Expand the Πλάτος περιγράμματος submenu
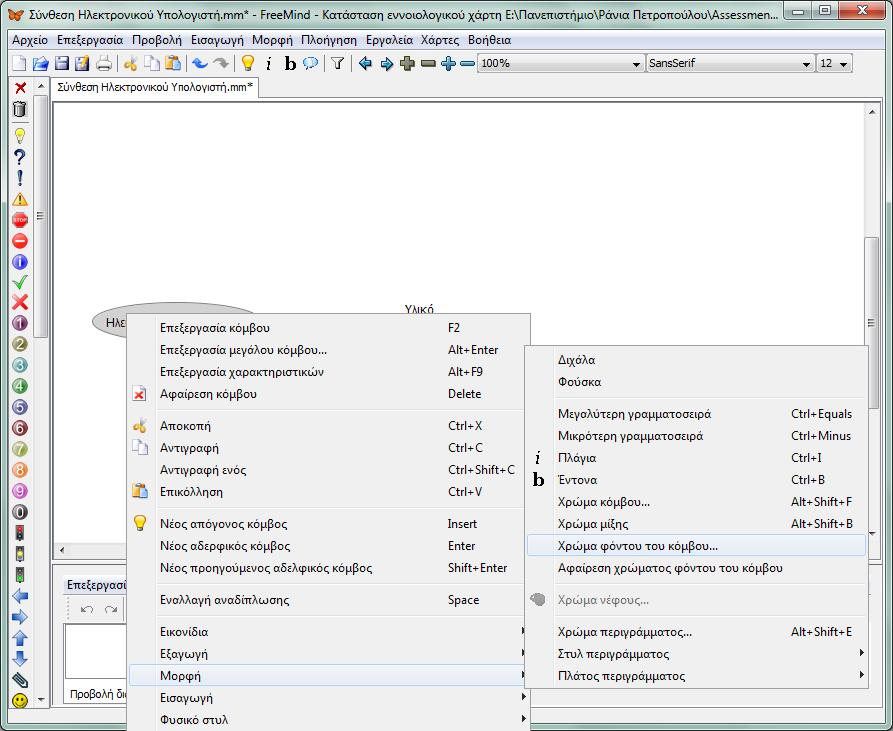Viewport: 893px width, 731px height. pos(696,676)
